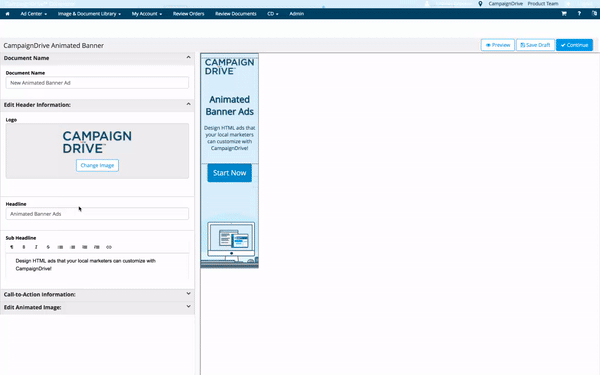
Task: Open the CD dropdown menu
Action: click(x=272, y=14)
